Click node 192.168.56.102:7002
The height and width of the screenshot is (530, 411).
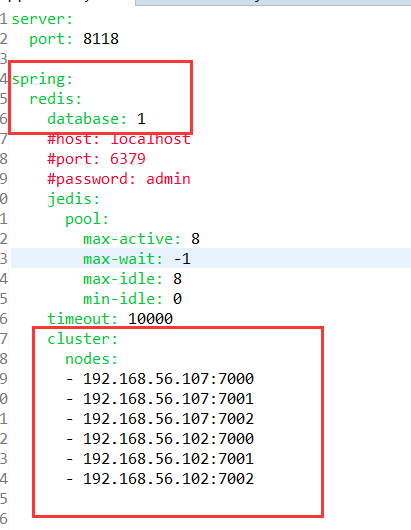coord(168,478)
